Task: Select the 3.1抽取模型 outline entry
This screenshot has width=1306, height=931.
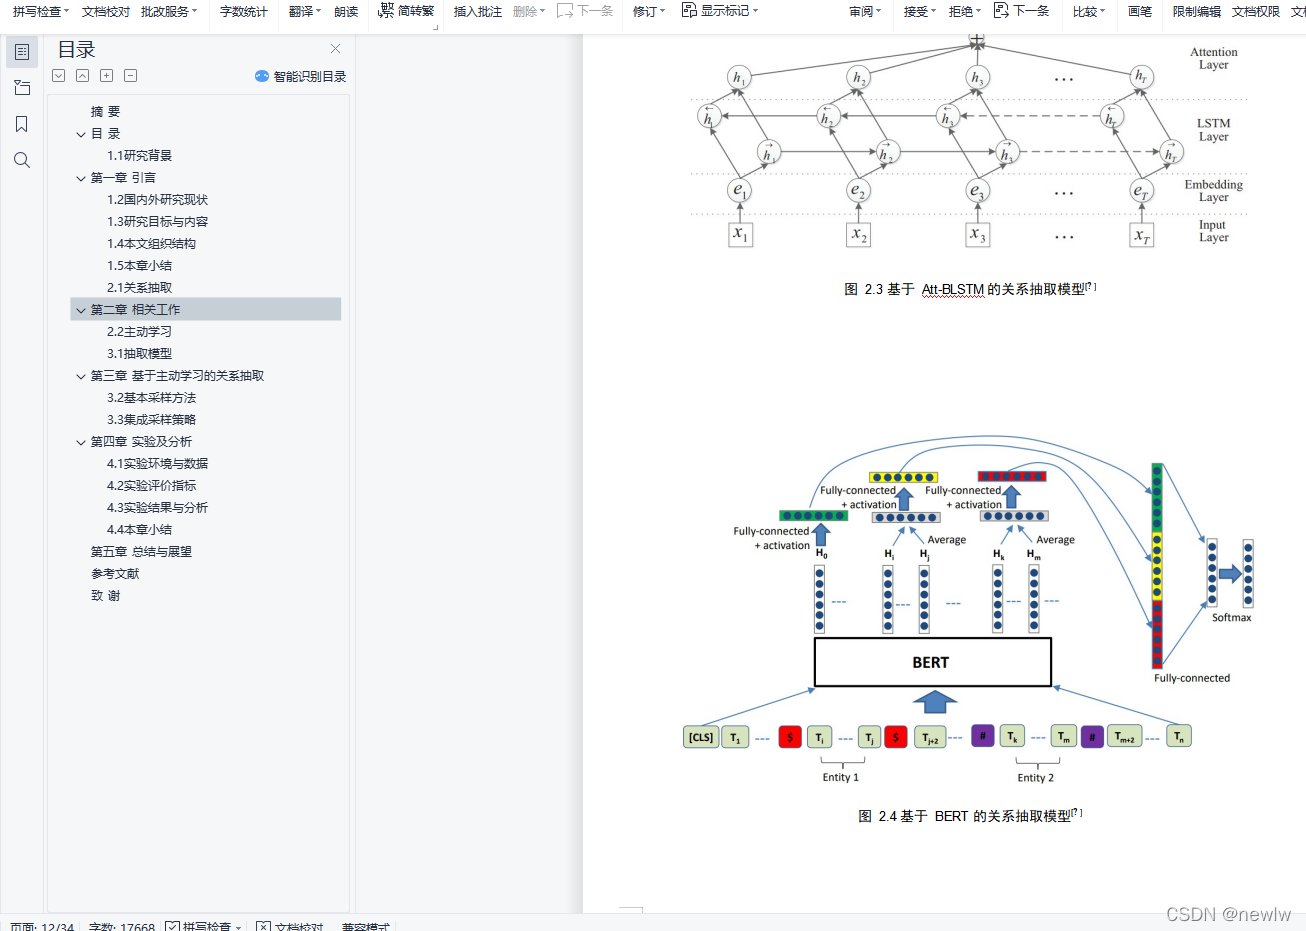Action: tap(140, 354)
